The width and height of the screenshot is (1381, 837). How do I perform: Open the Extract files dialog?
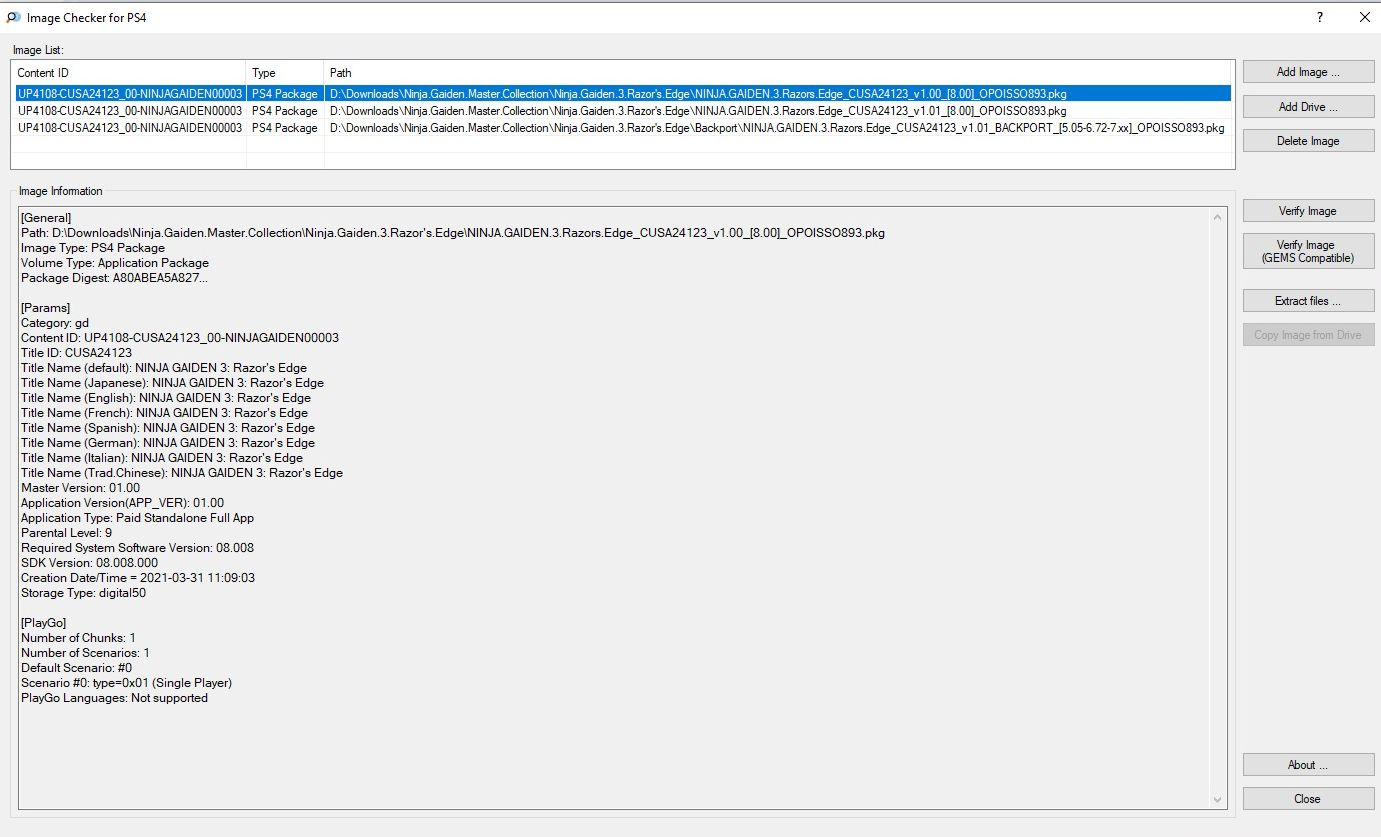1308,301
